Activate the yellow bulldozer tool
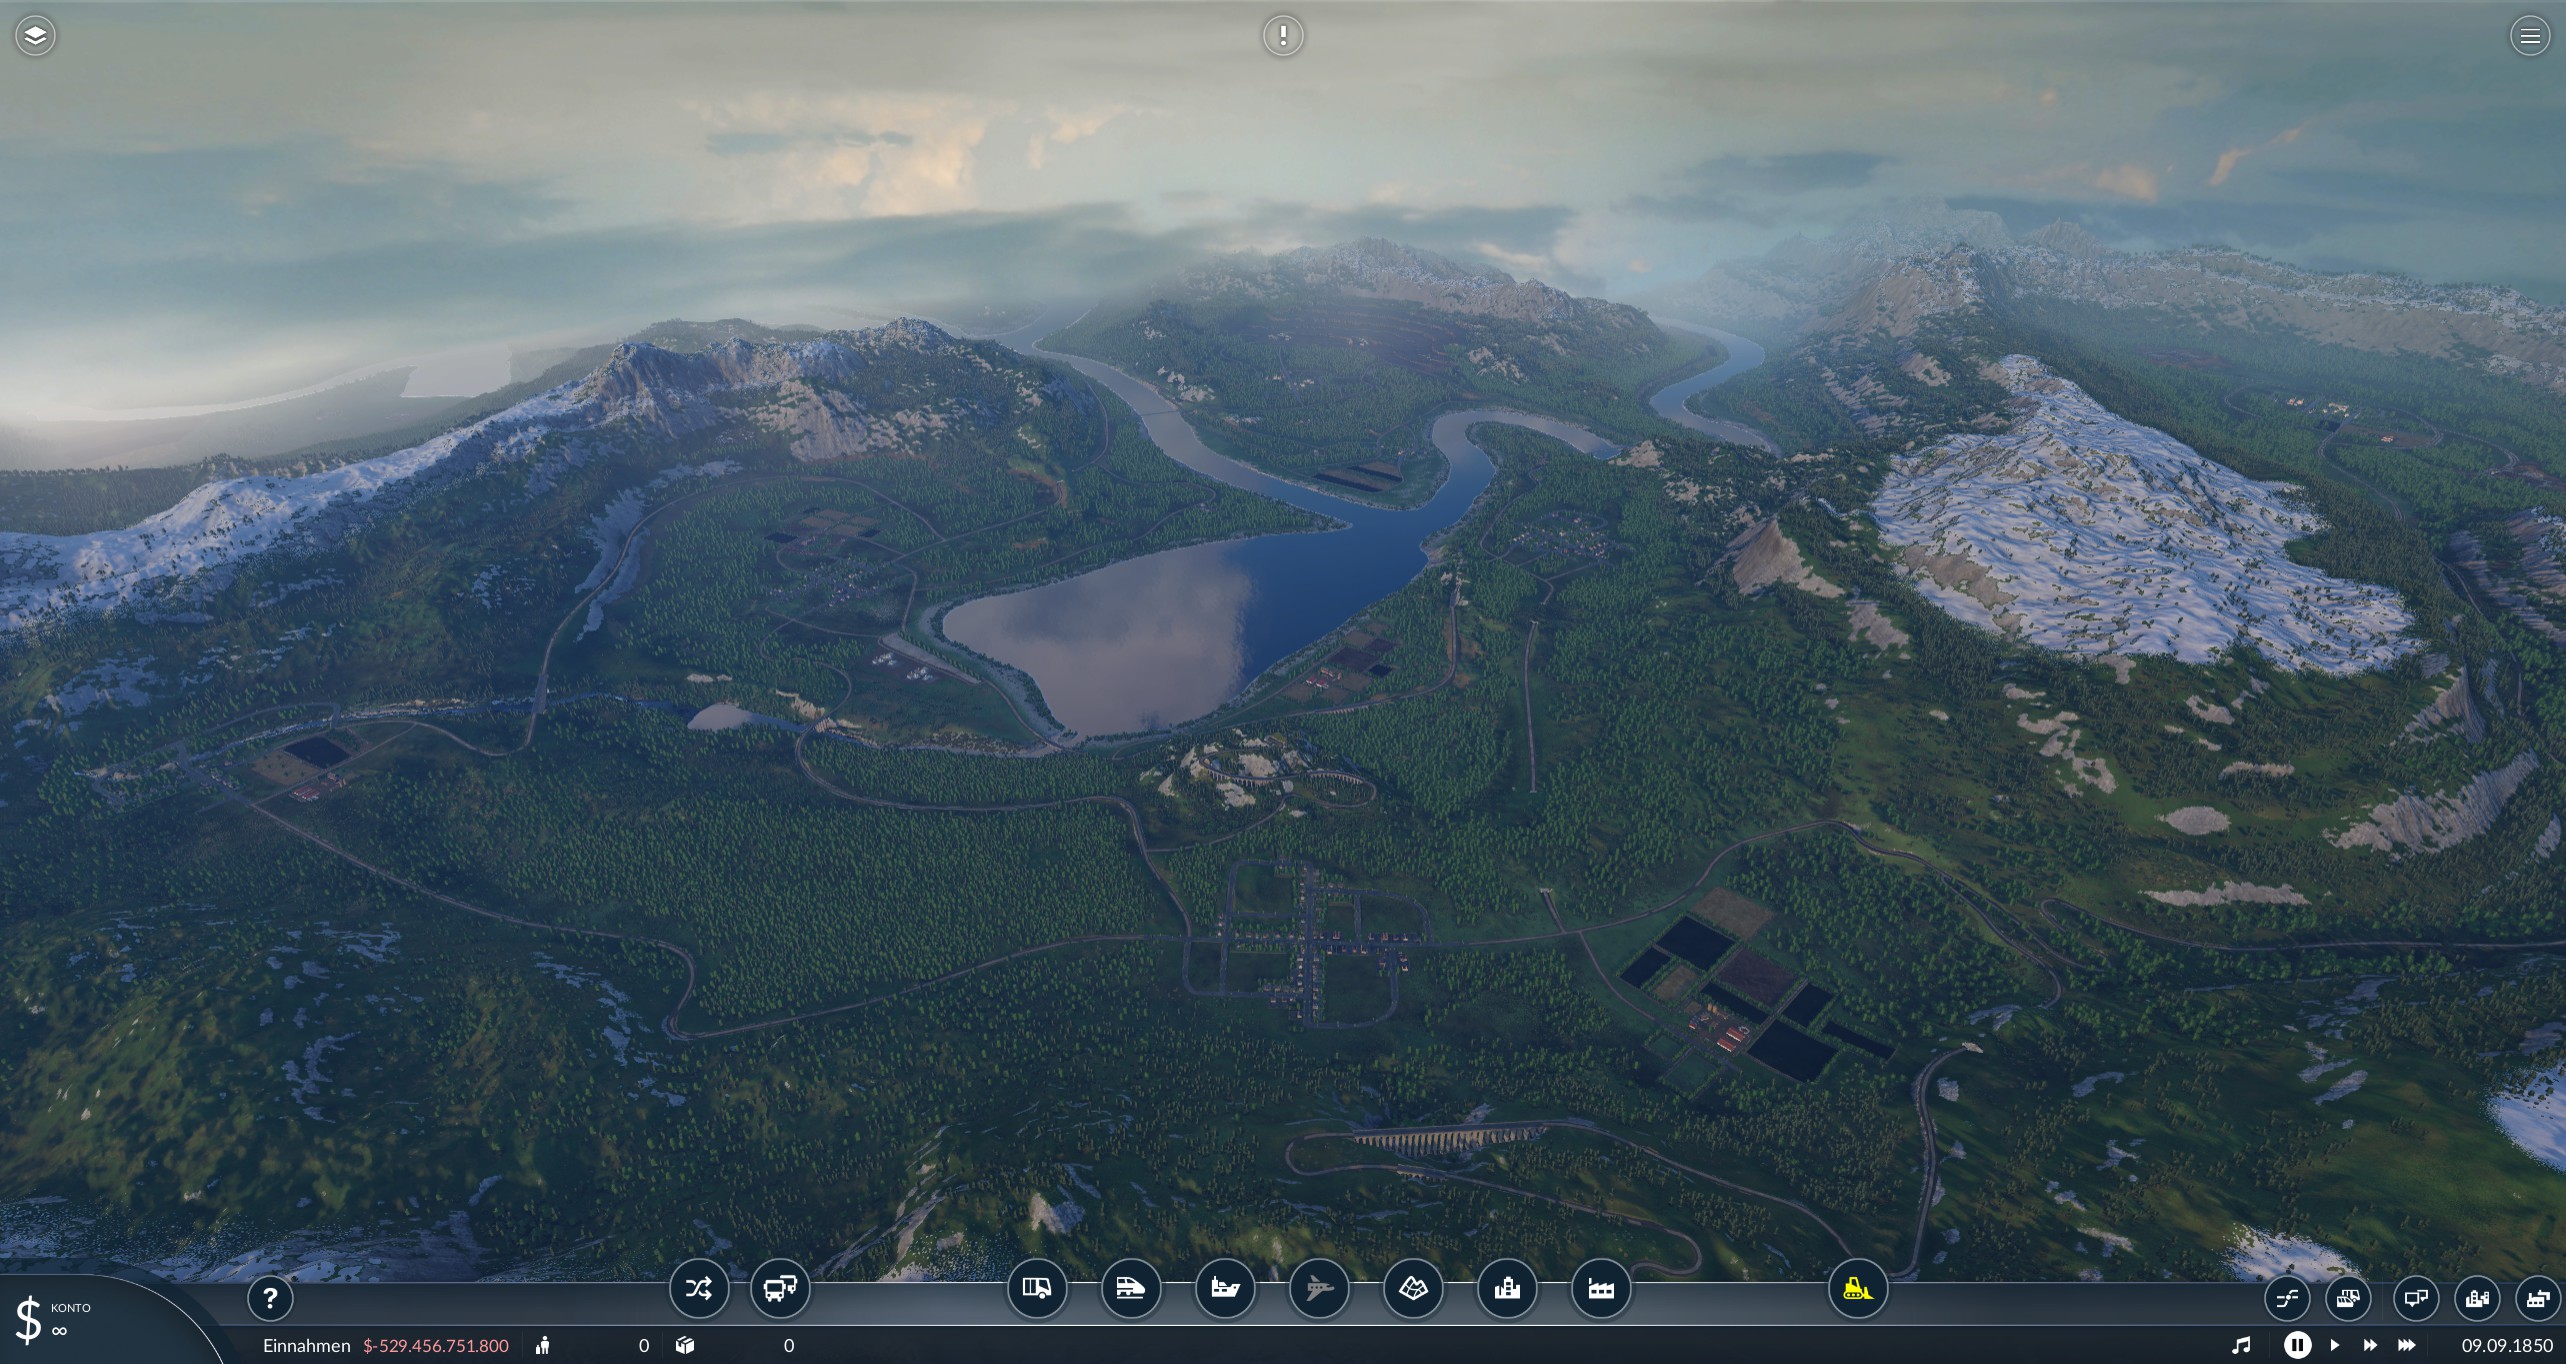 pos(1858,1289)
